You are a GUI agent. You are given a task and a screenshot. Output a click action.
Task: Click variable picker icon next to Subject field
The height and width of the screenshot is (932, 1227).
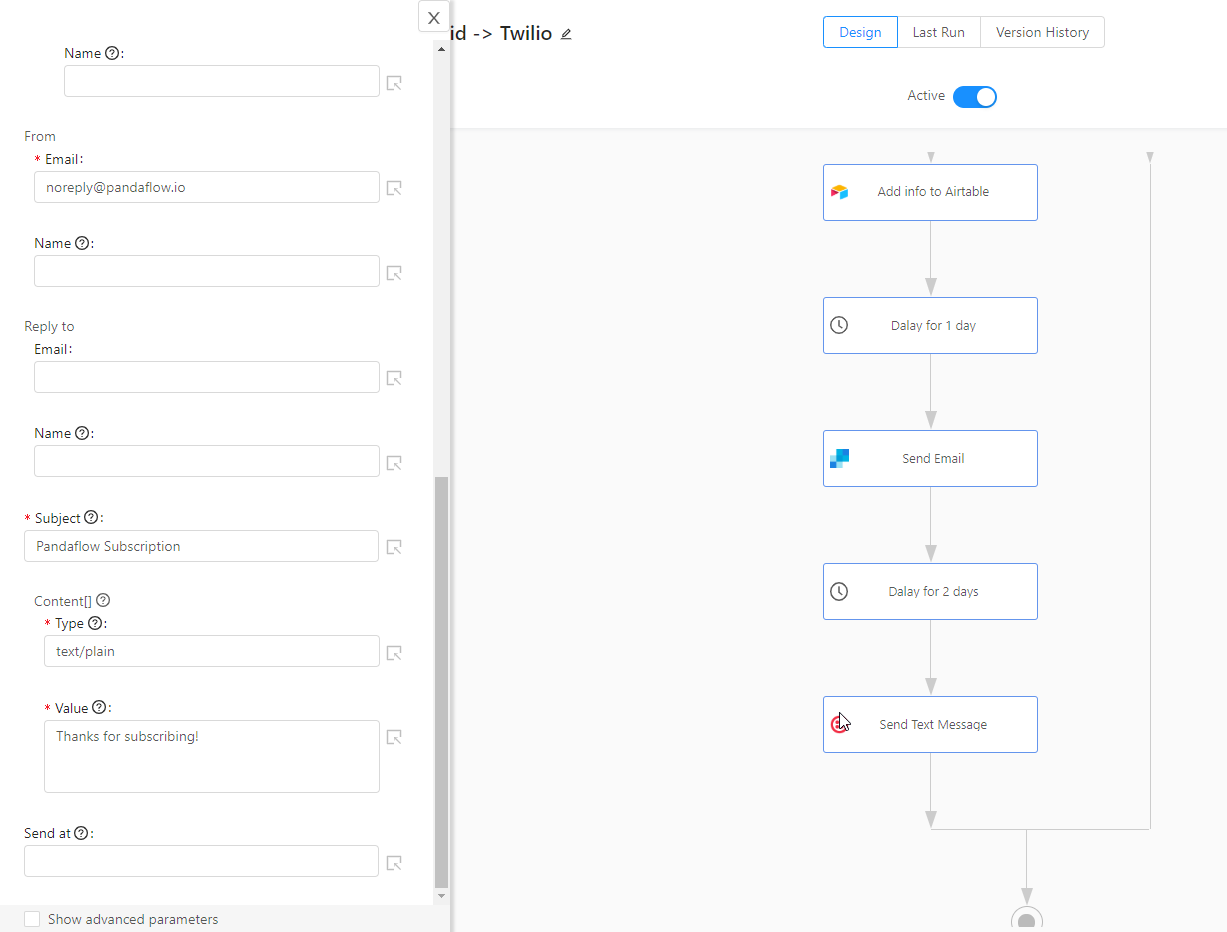tap(394, 547)
